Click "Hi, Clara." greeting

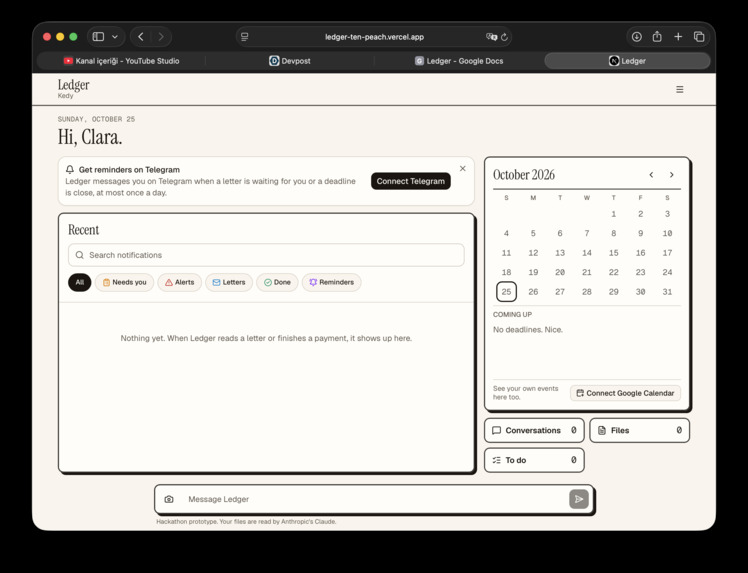click(90, 137)
